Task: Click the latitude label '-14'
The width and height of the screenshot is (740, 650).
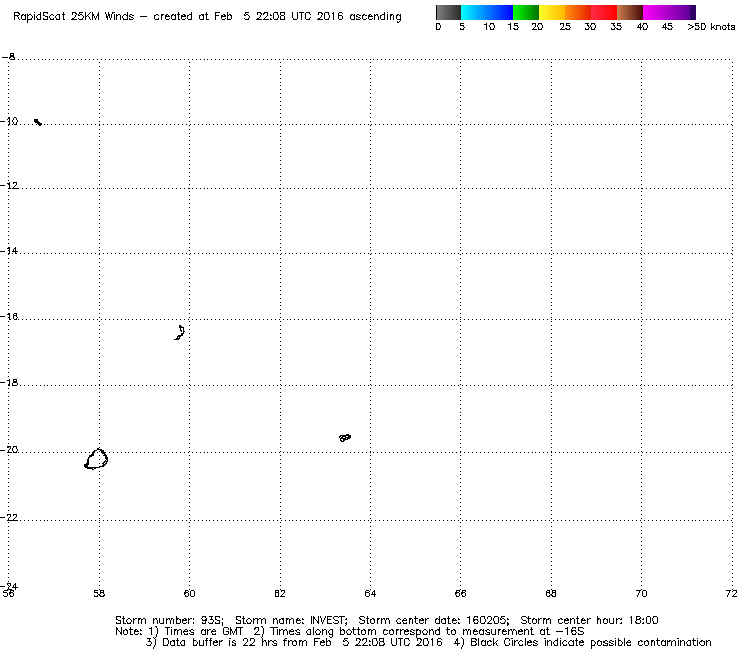Action: pos(9,251)
